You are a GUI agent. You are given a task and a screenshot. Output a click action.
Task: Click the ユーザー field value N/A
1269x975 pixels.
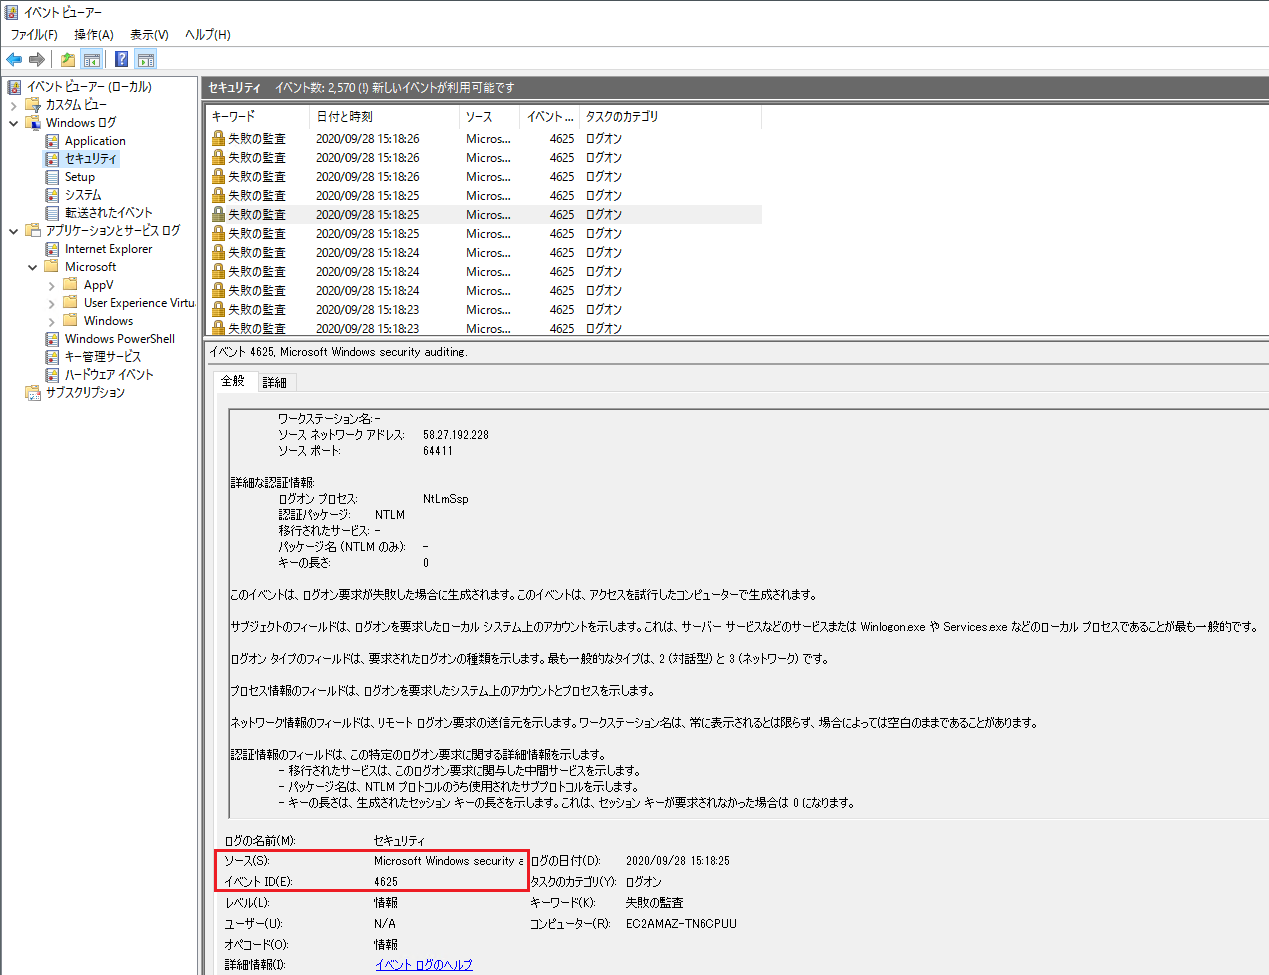pyautogui.click(x=385, y=924)
